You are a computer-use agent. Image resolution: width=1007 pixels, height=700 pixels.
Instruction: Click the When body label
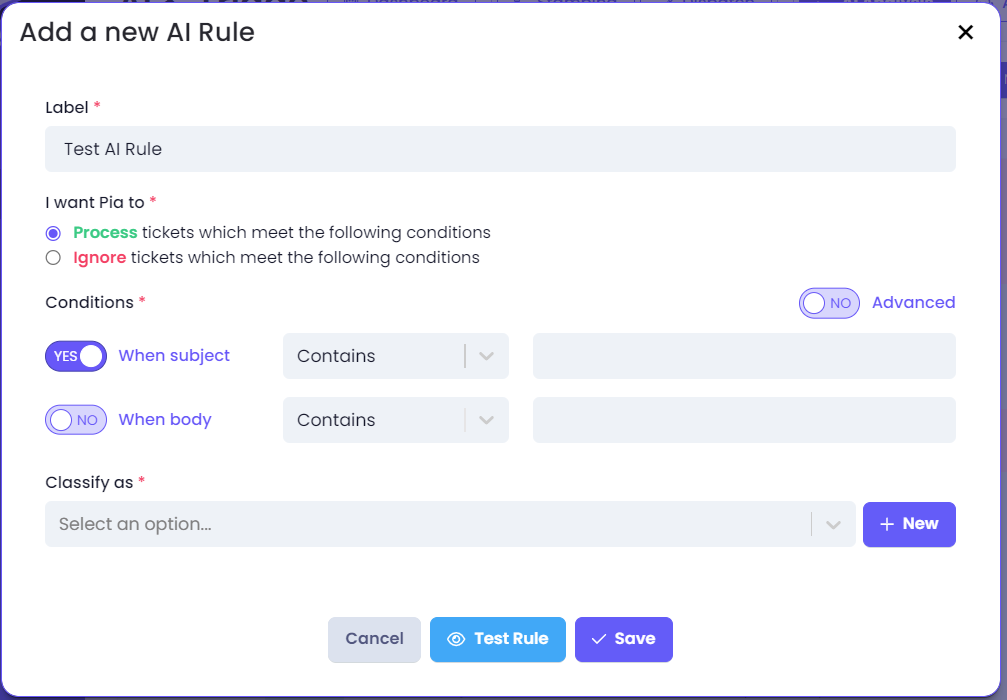coord(165,420)
